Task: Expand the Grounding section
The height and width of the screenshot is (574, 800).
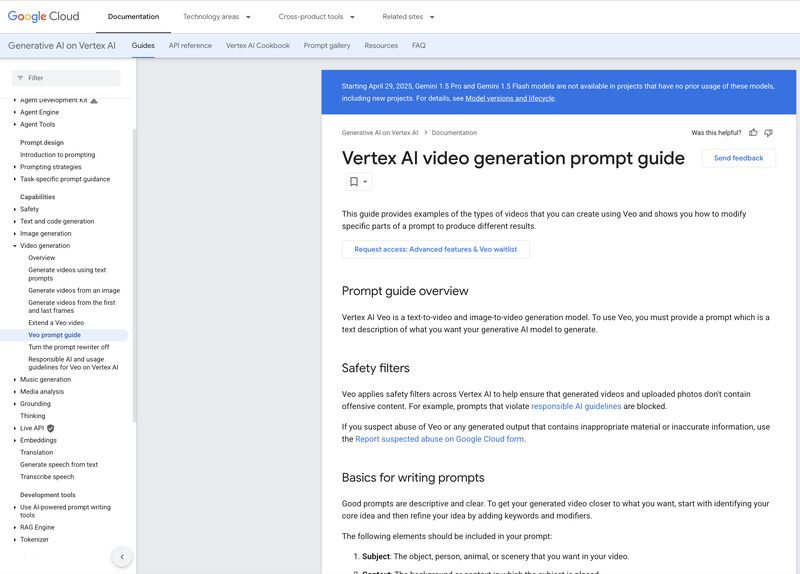Action: click(x=15, y=404)
